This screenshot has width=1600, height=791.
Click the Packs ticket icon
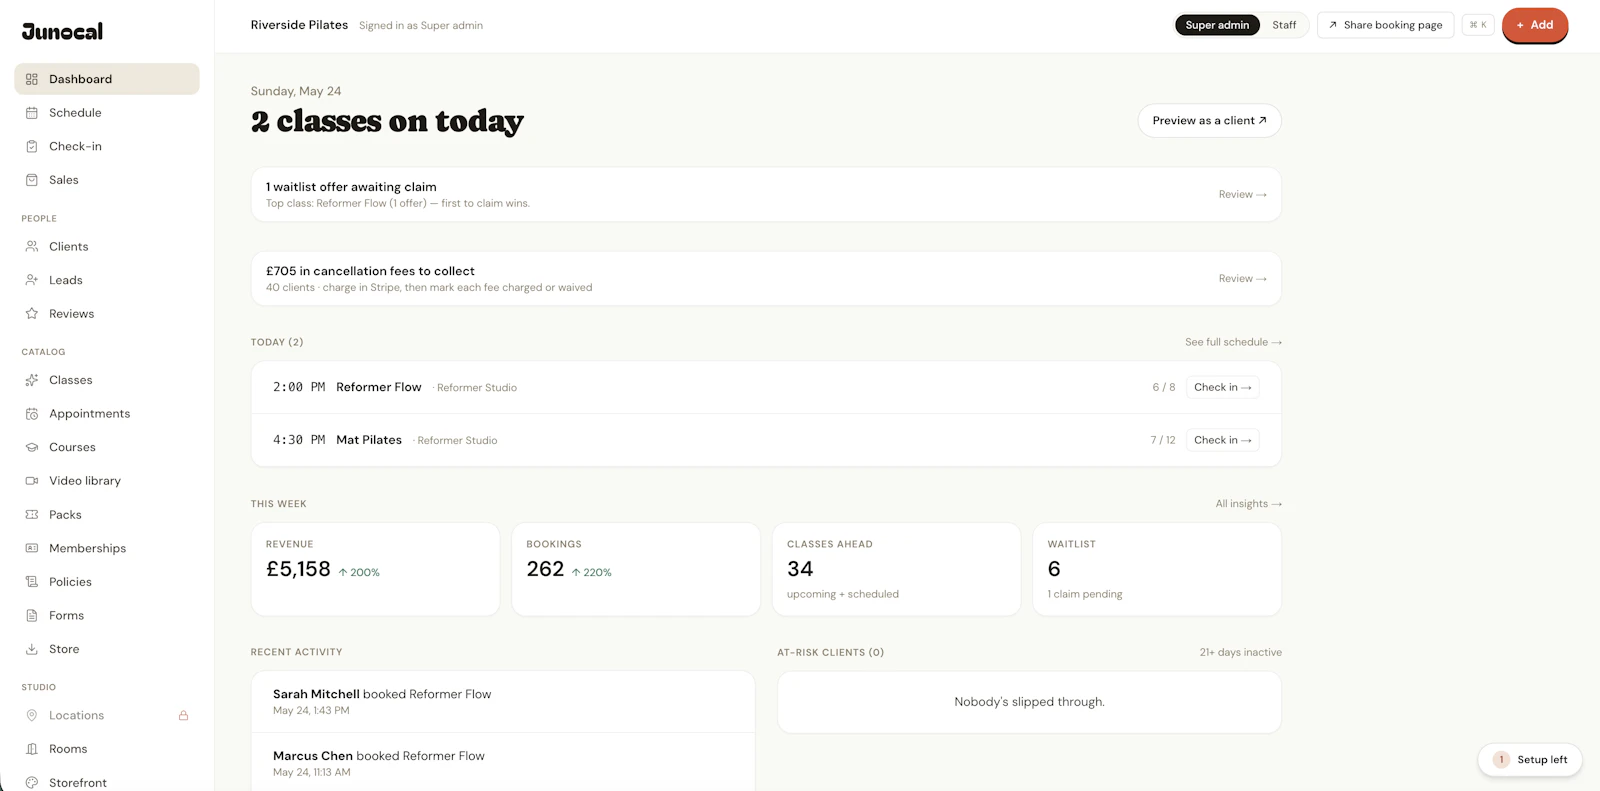click(32, 515)
